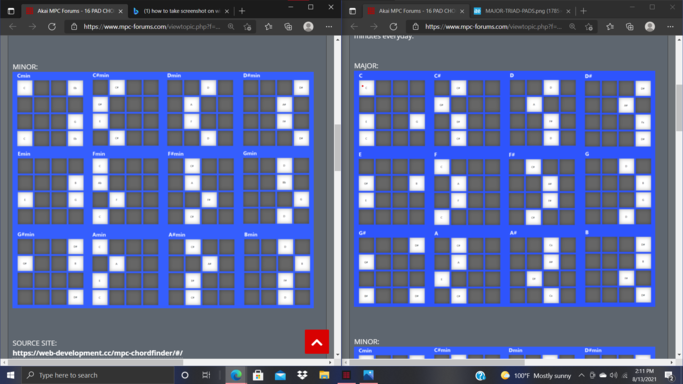683x384 pixels.
Task: Open profile menu in left browser window
Action: 308,27
